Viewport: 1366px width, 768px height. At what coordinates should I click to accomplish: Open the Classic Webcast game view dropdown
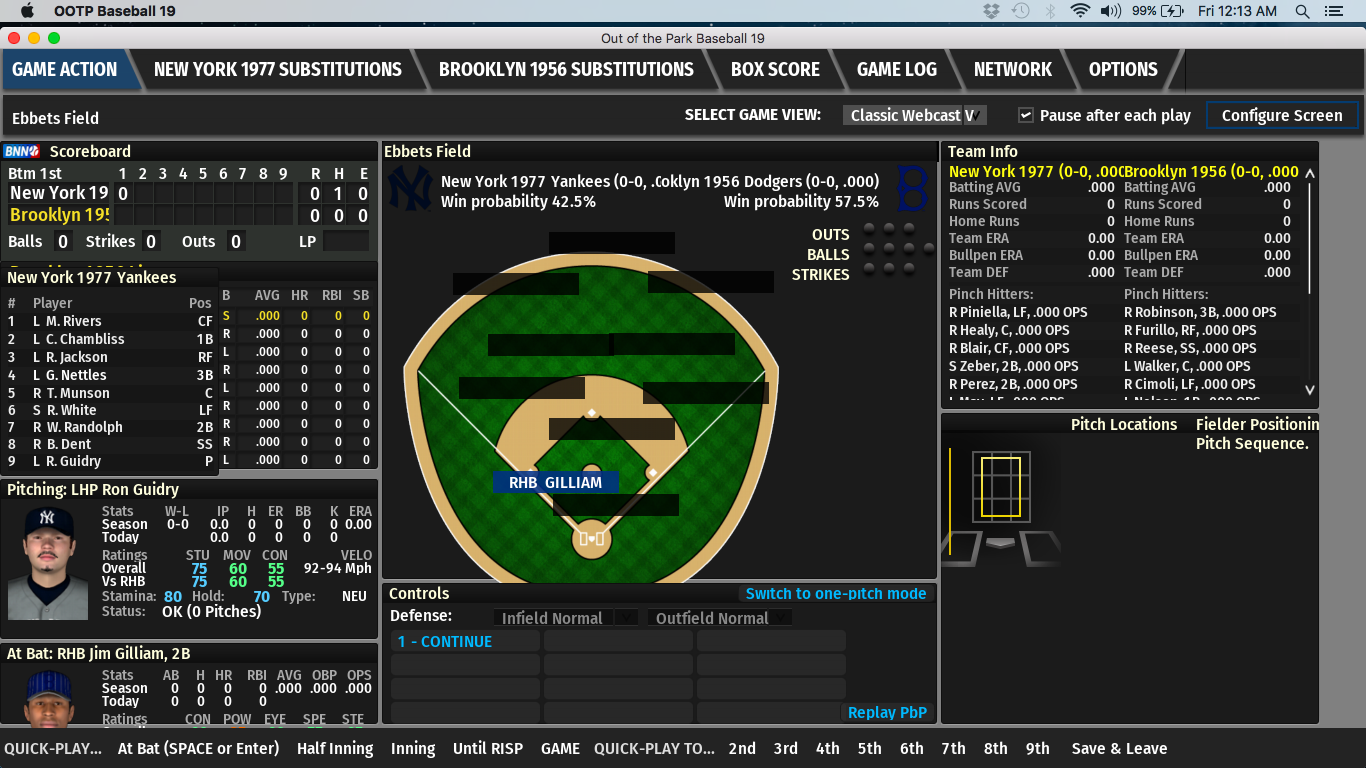pos(914,115)
